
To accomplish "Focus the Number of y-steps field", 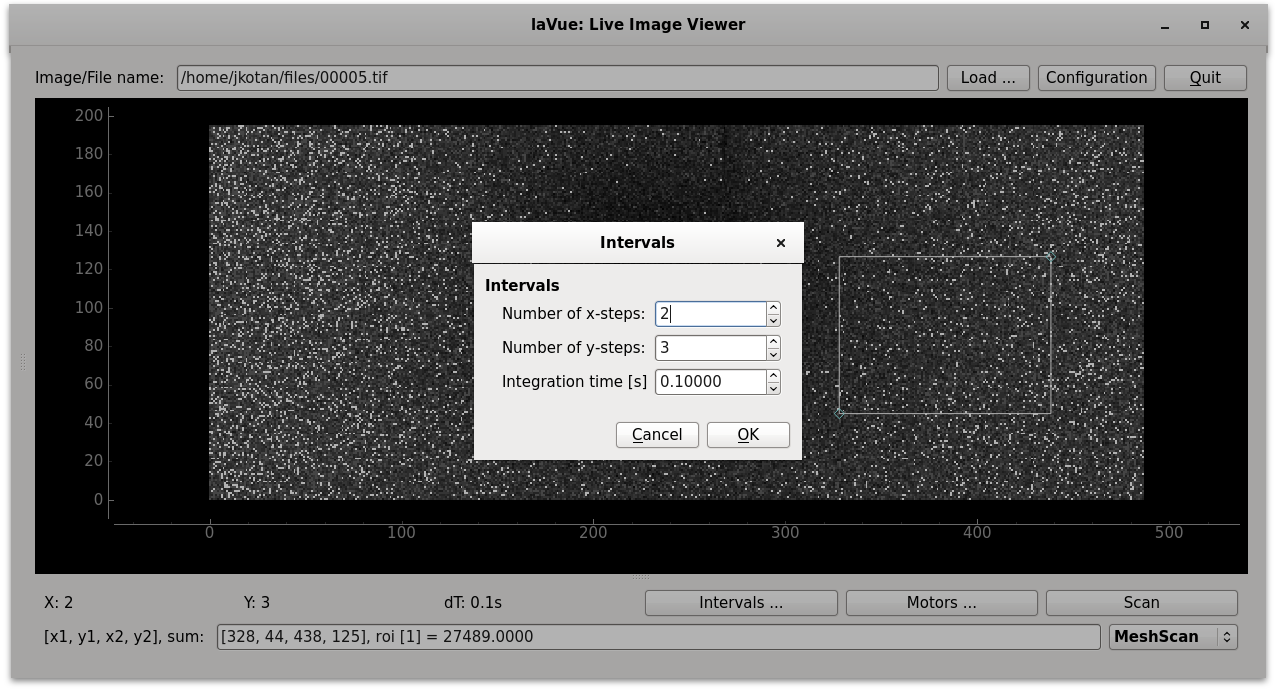I will [710, 348].
